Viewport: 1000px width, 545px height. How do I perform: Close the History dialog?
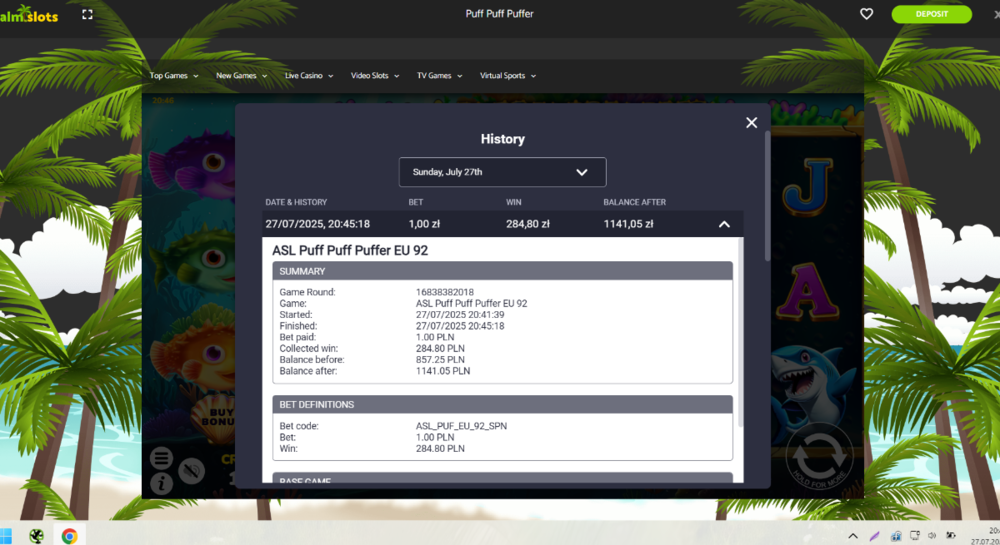click(x=751, y=122)
